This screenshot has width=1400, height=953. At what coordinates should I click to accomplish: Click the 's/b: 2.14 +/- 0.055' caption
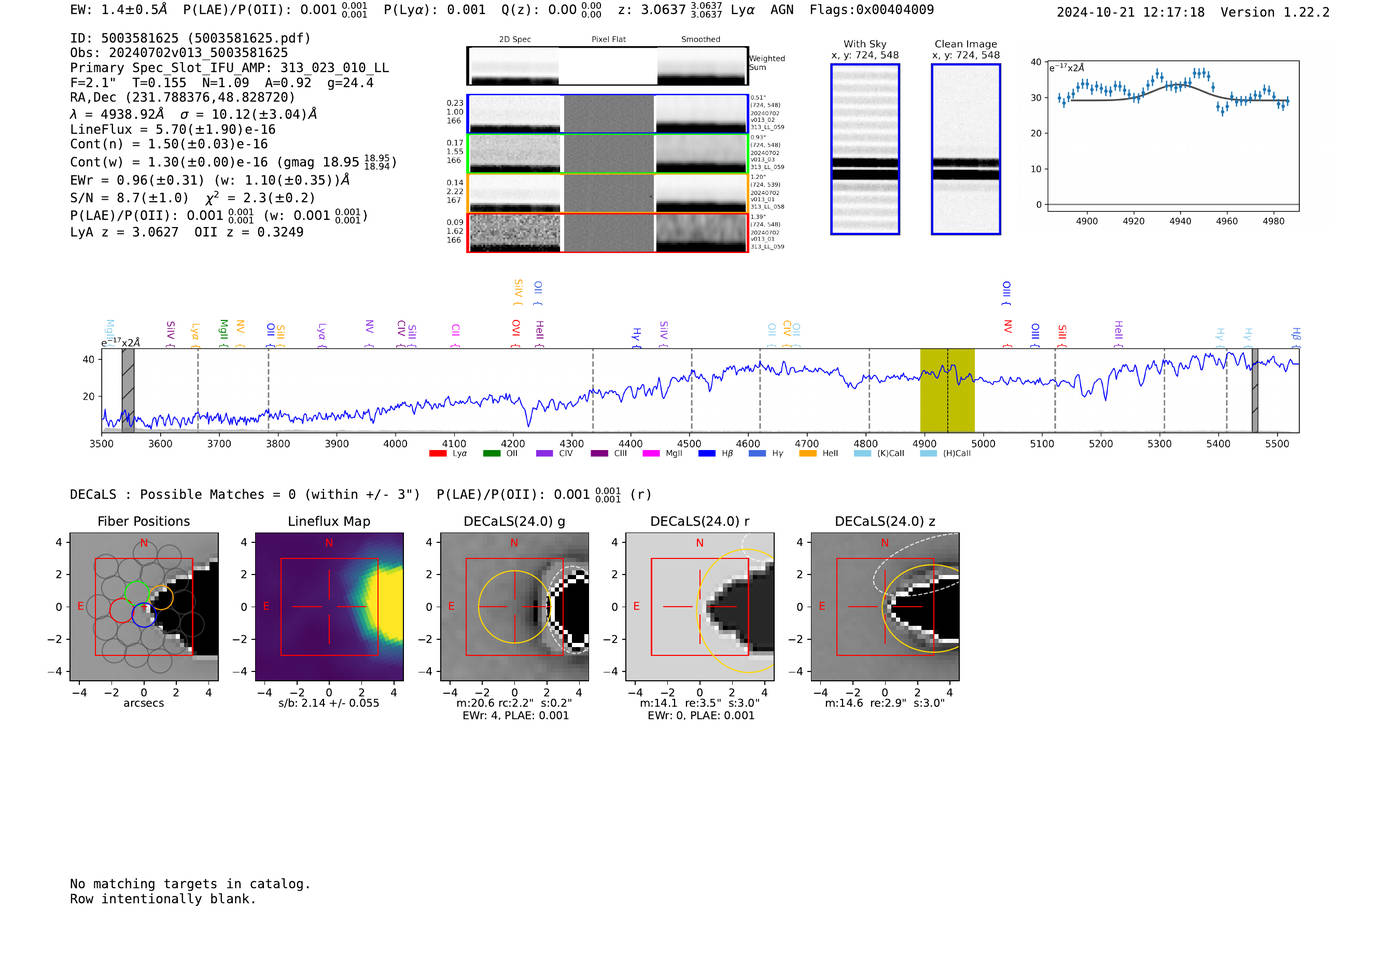[329, 703]
